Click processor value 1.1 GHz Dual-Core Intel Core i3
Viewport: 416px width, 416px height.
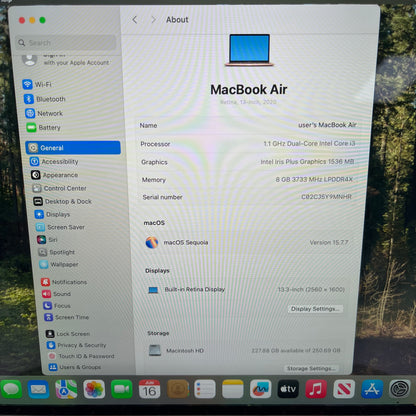(x=309, y=143)
